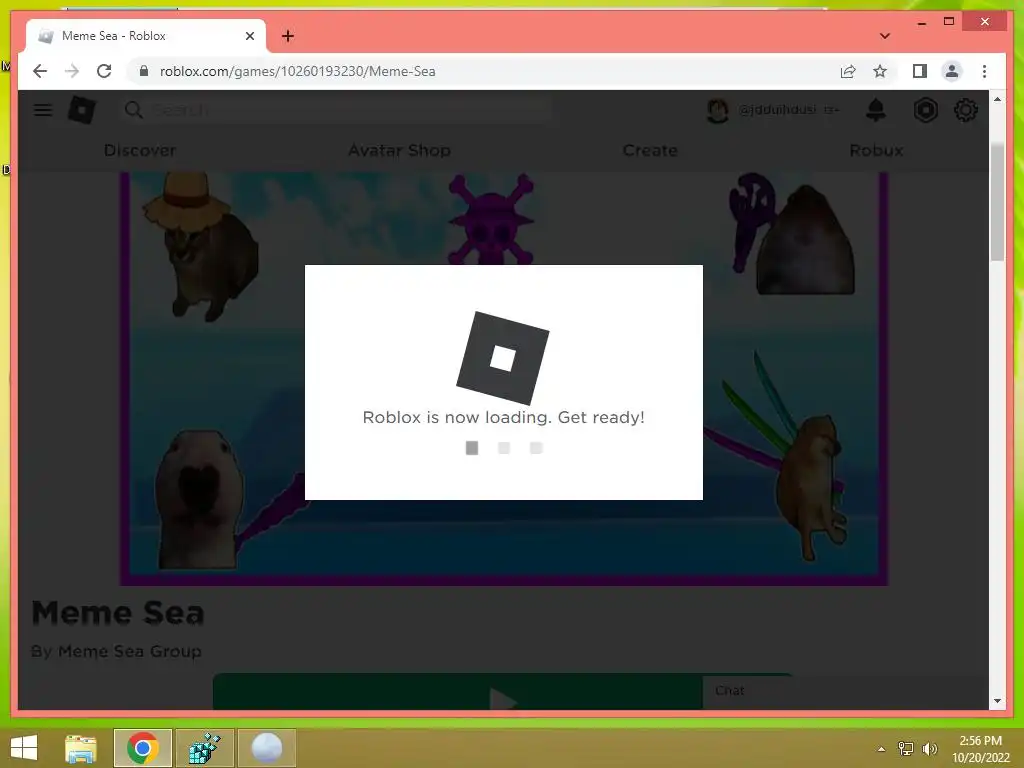Viewport: 1024px width, 768px height.
Task: Open the Windows Start menu
Action: (x=24, y=748)
